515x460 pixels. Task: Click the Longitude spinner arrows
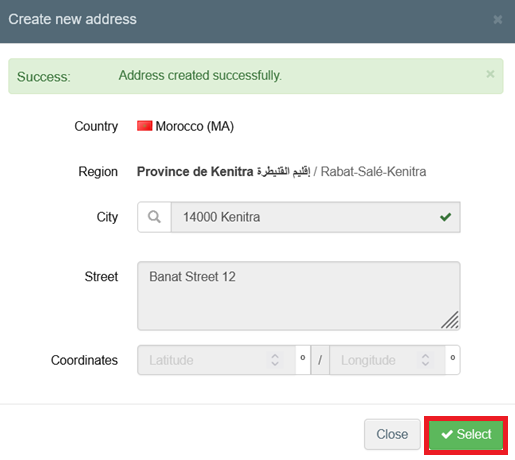pyautogui.click(x=425, y=360)
